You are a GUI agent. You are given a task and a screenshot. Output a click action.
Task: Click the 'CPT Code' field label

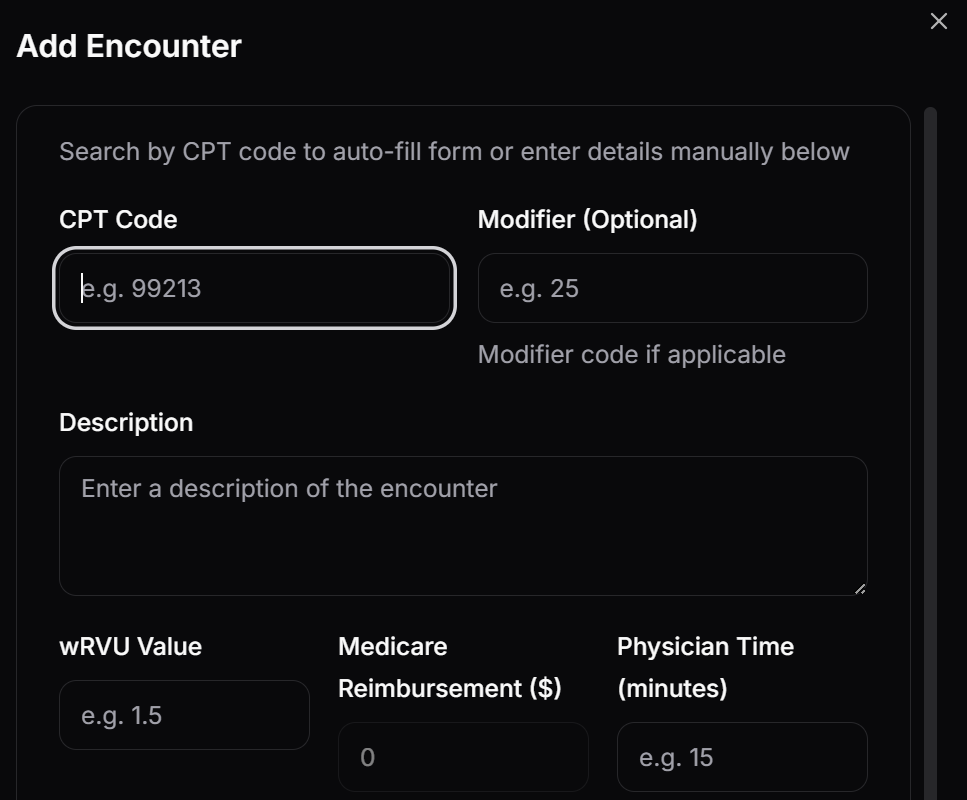(x=118, y=220)
